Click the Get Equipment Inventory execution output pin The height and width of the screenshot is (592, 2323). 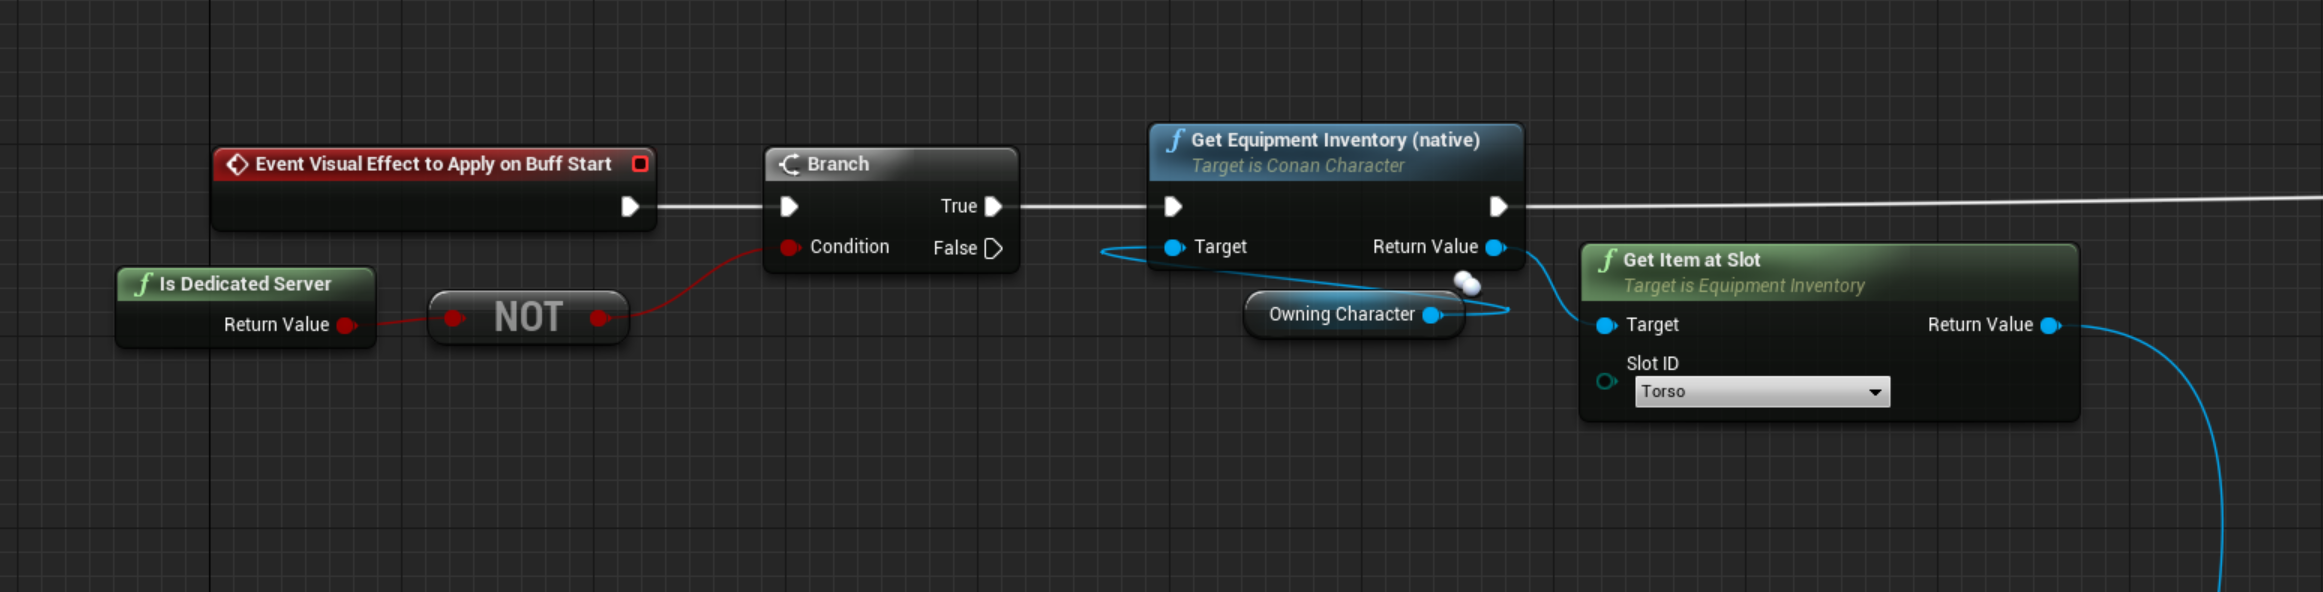pos(1498,207)
